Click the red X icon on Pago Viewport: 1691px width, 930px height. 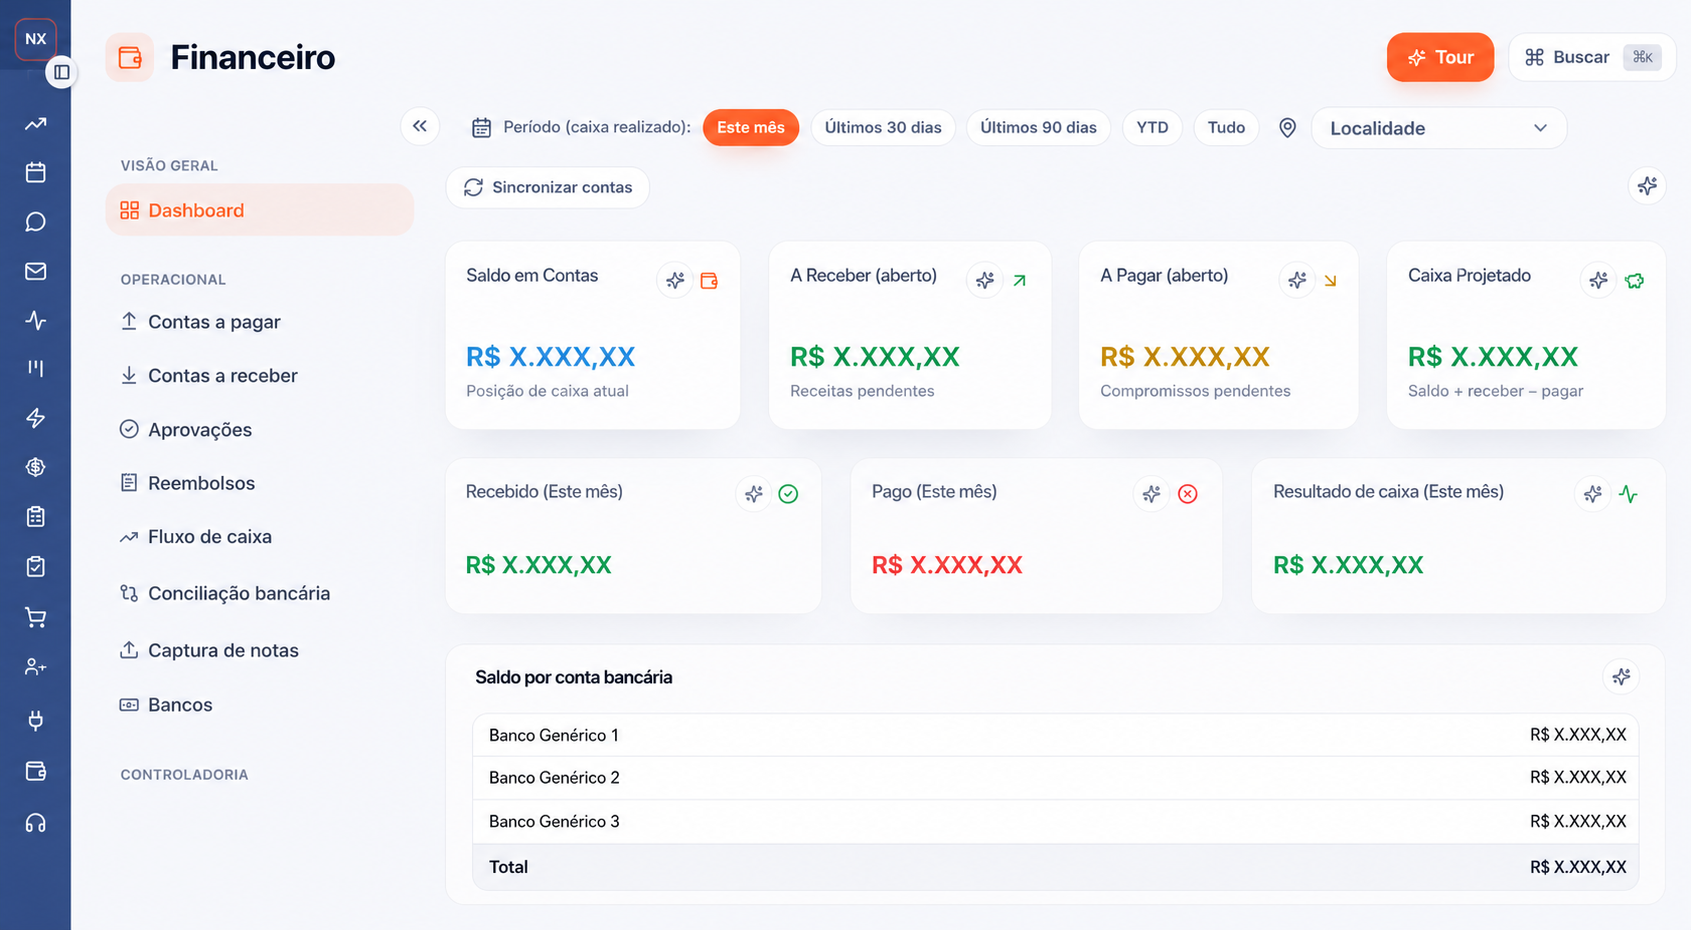(x=1188, y=494)
